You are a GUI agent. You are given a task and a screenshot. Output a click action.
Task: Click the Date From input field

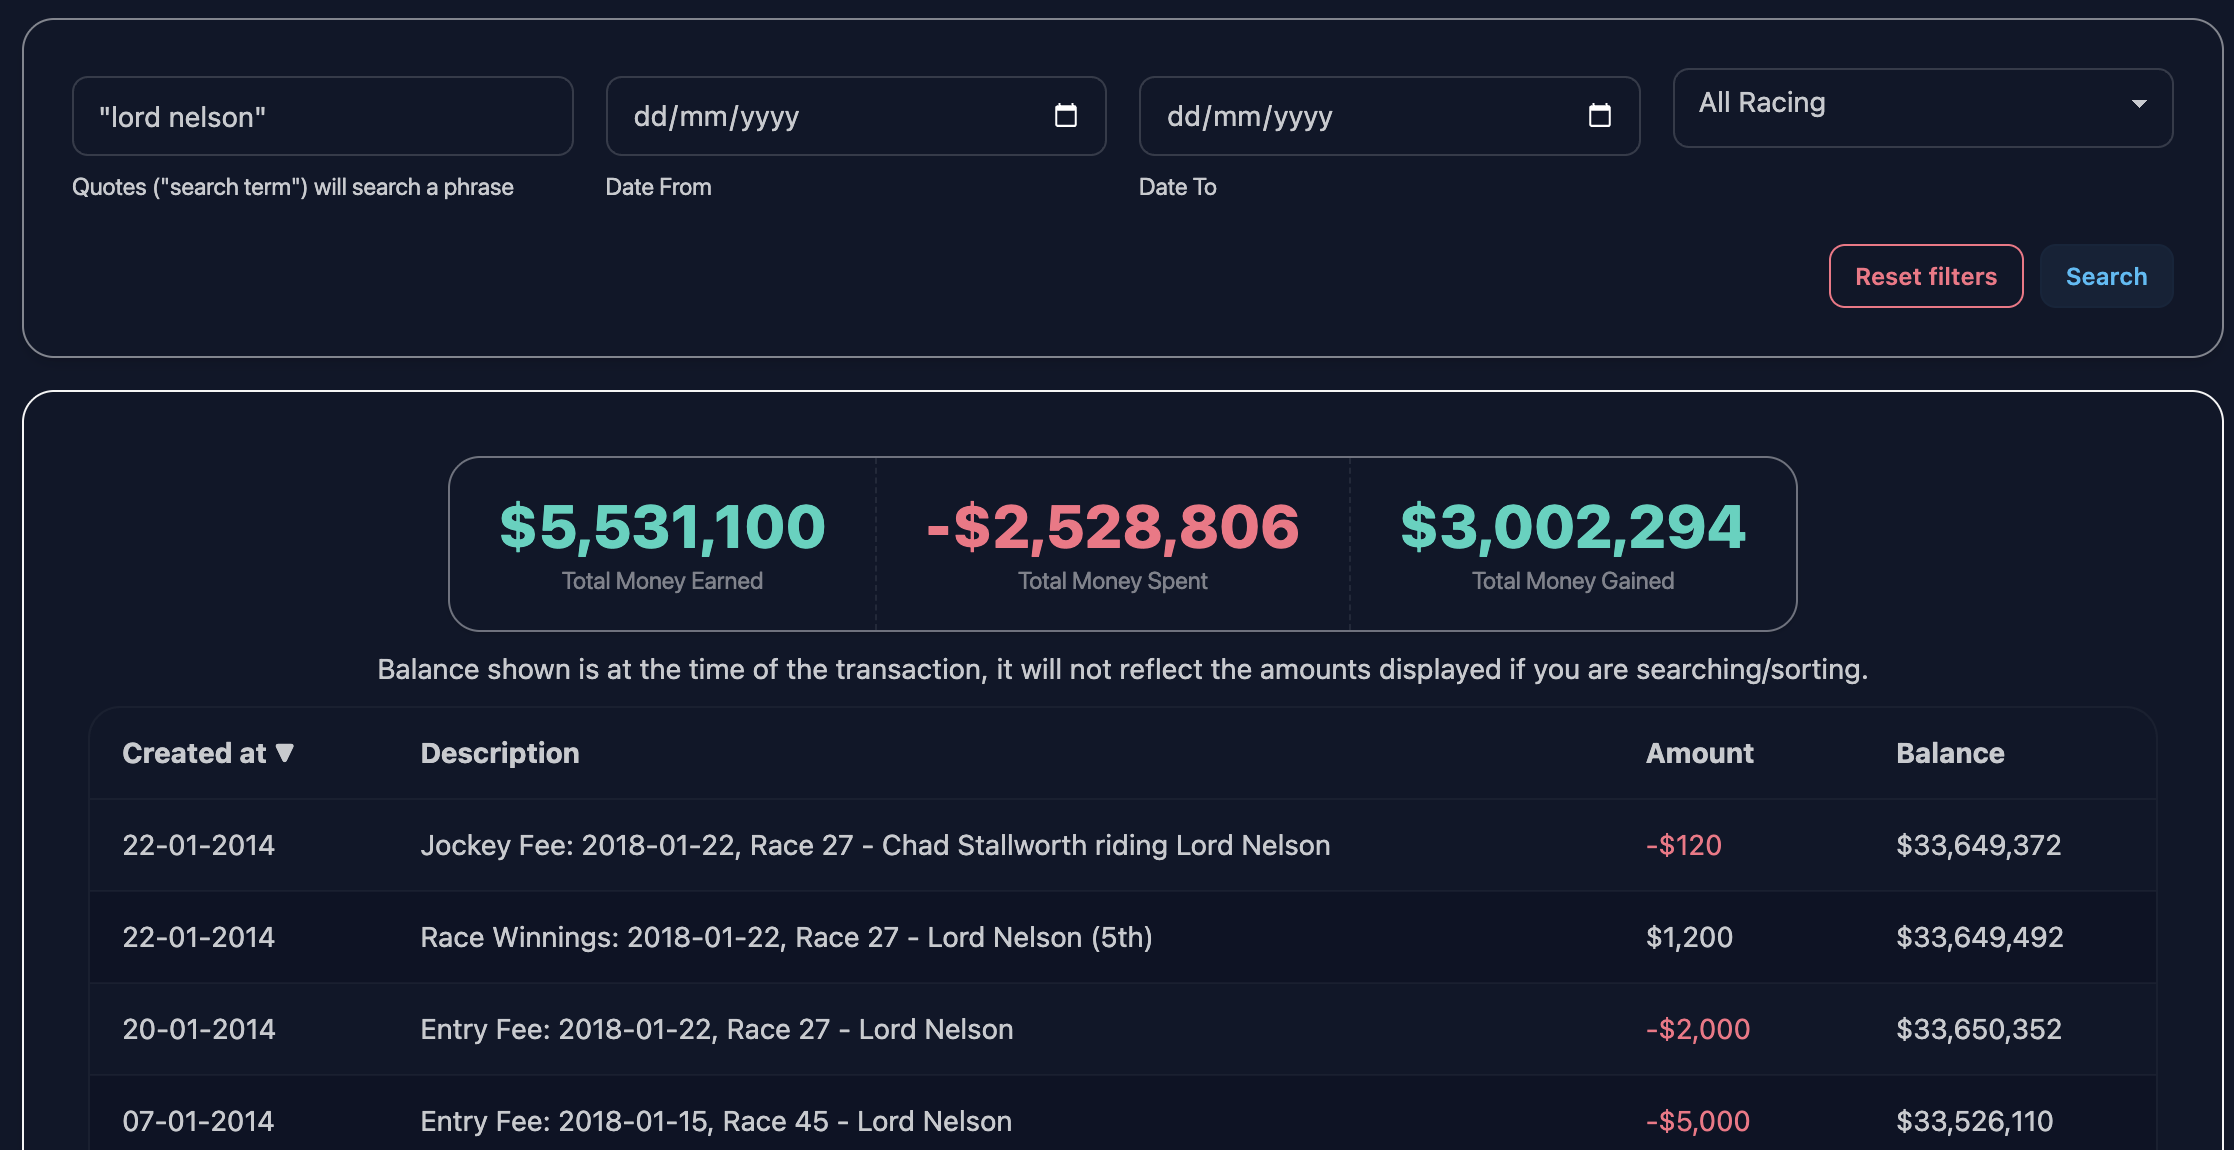coord(820,116)
